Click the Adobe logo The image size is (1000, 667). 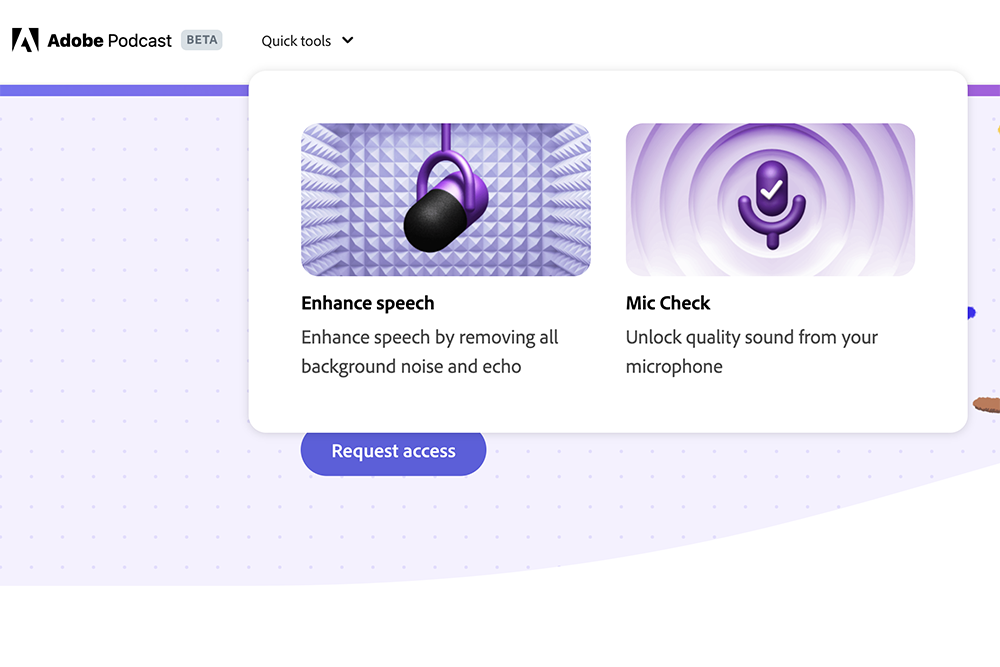(24, 39)
